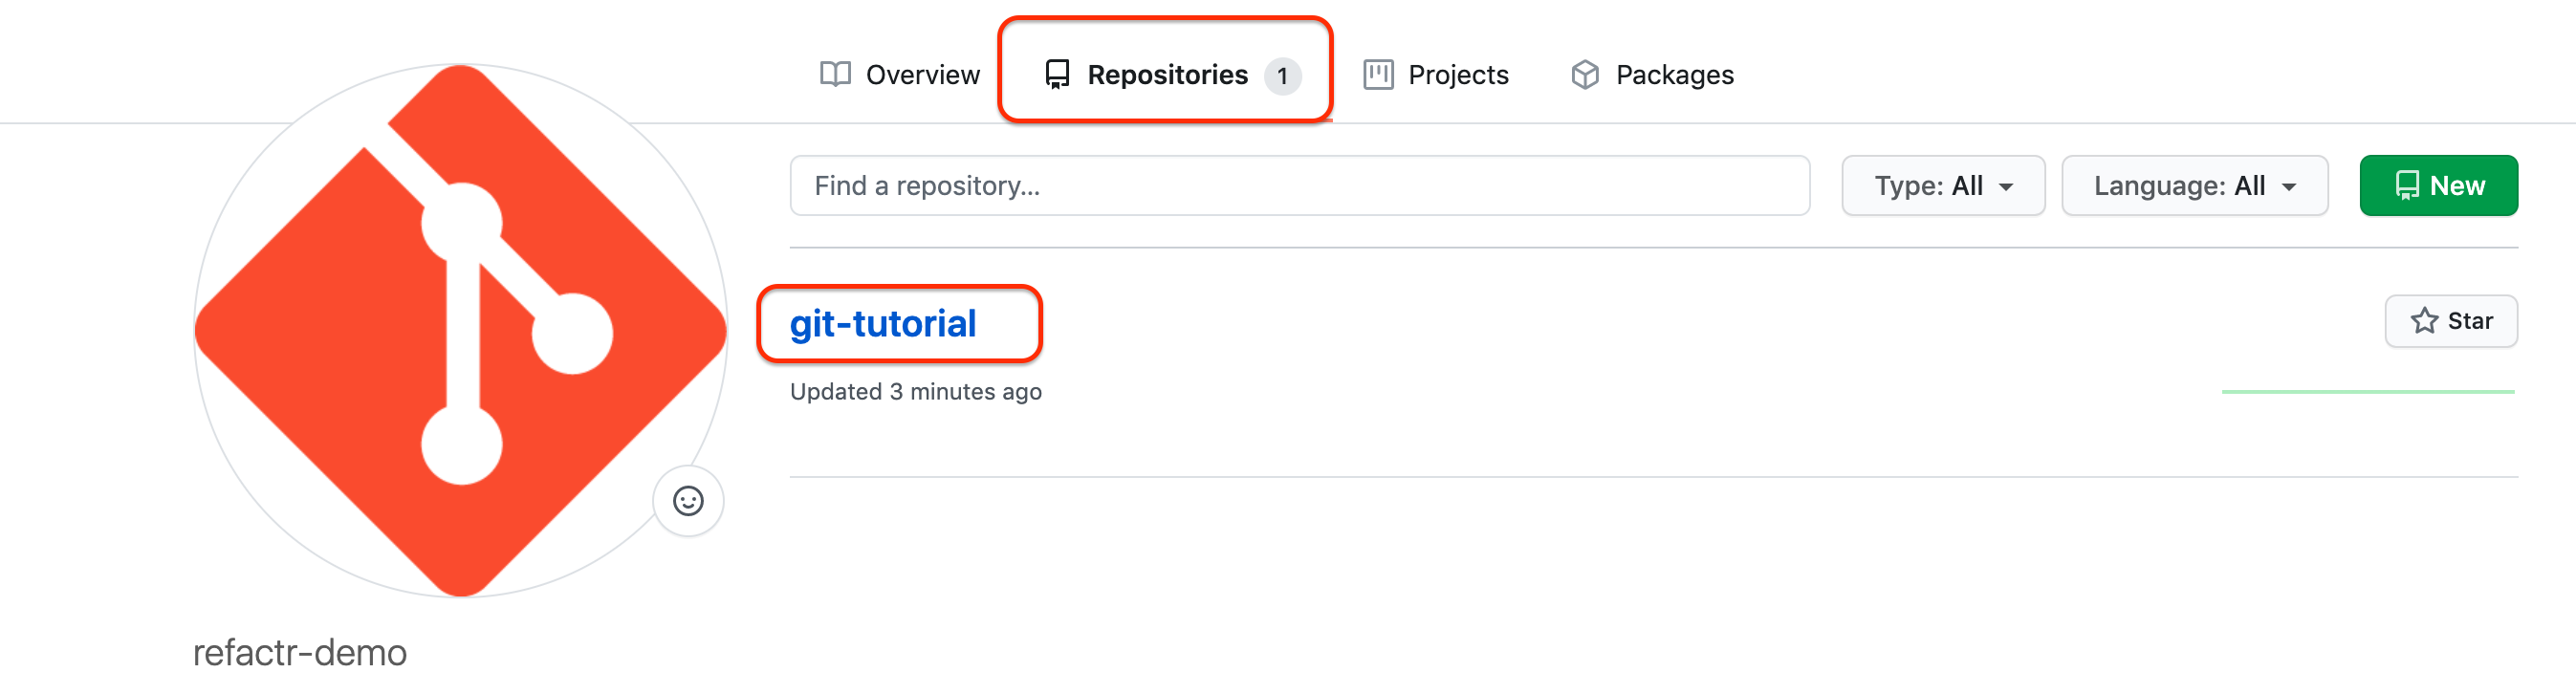Toggle the Star button label for git-tutorial
Screen dimensions: 2576x694
click(2469, 321)
